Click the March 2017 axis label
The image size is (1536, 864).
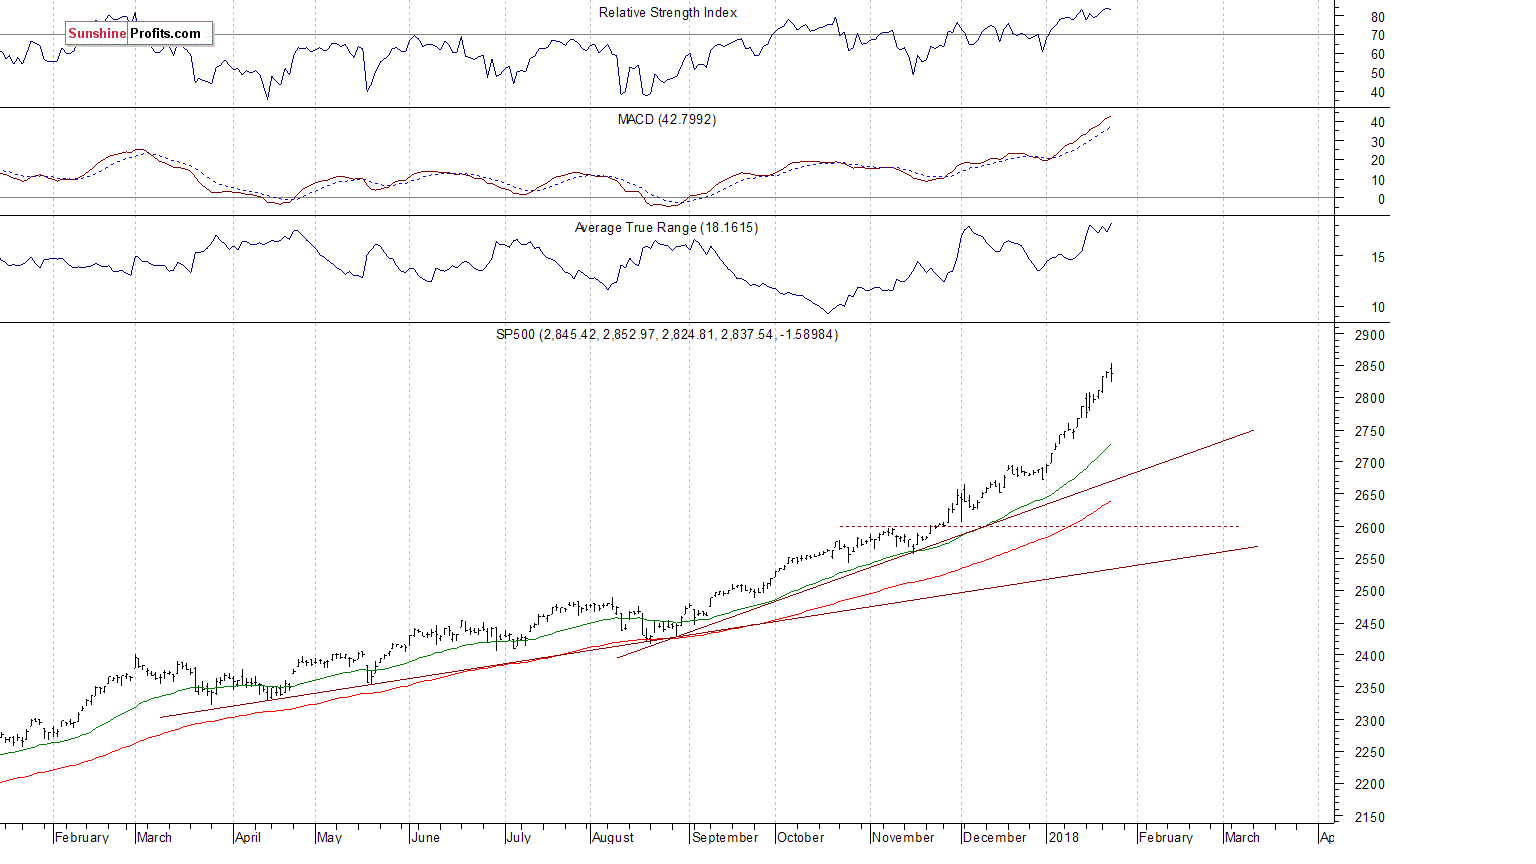point(155,837)
